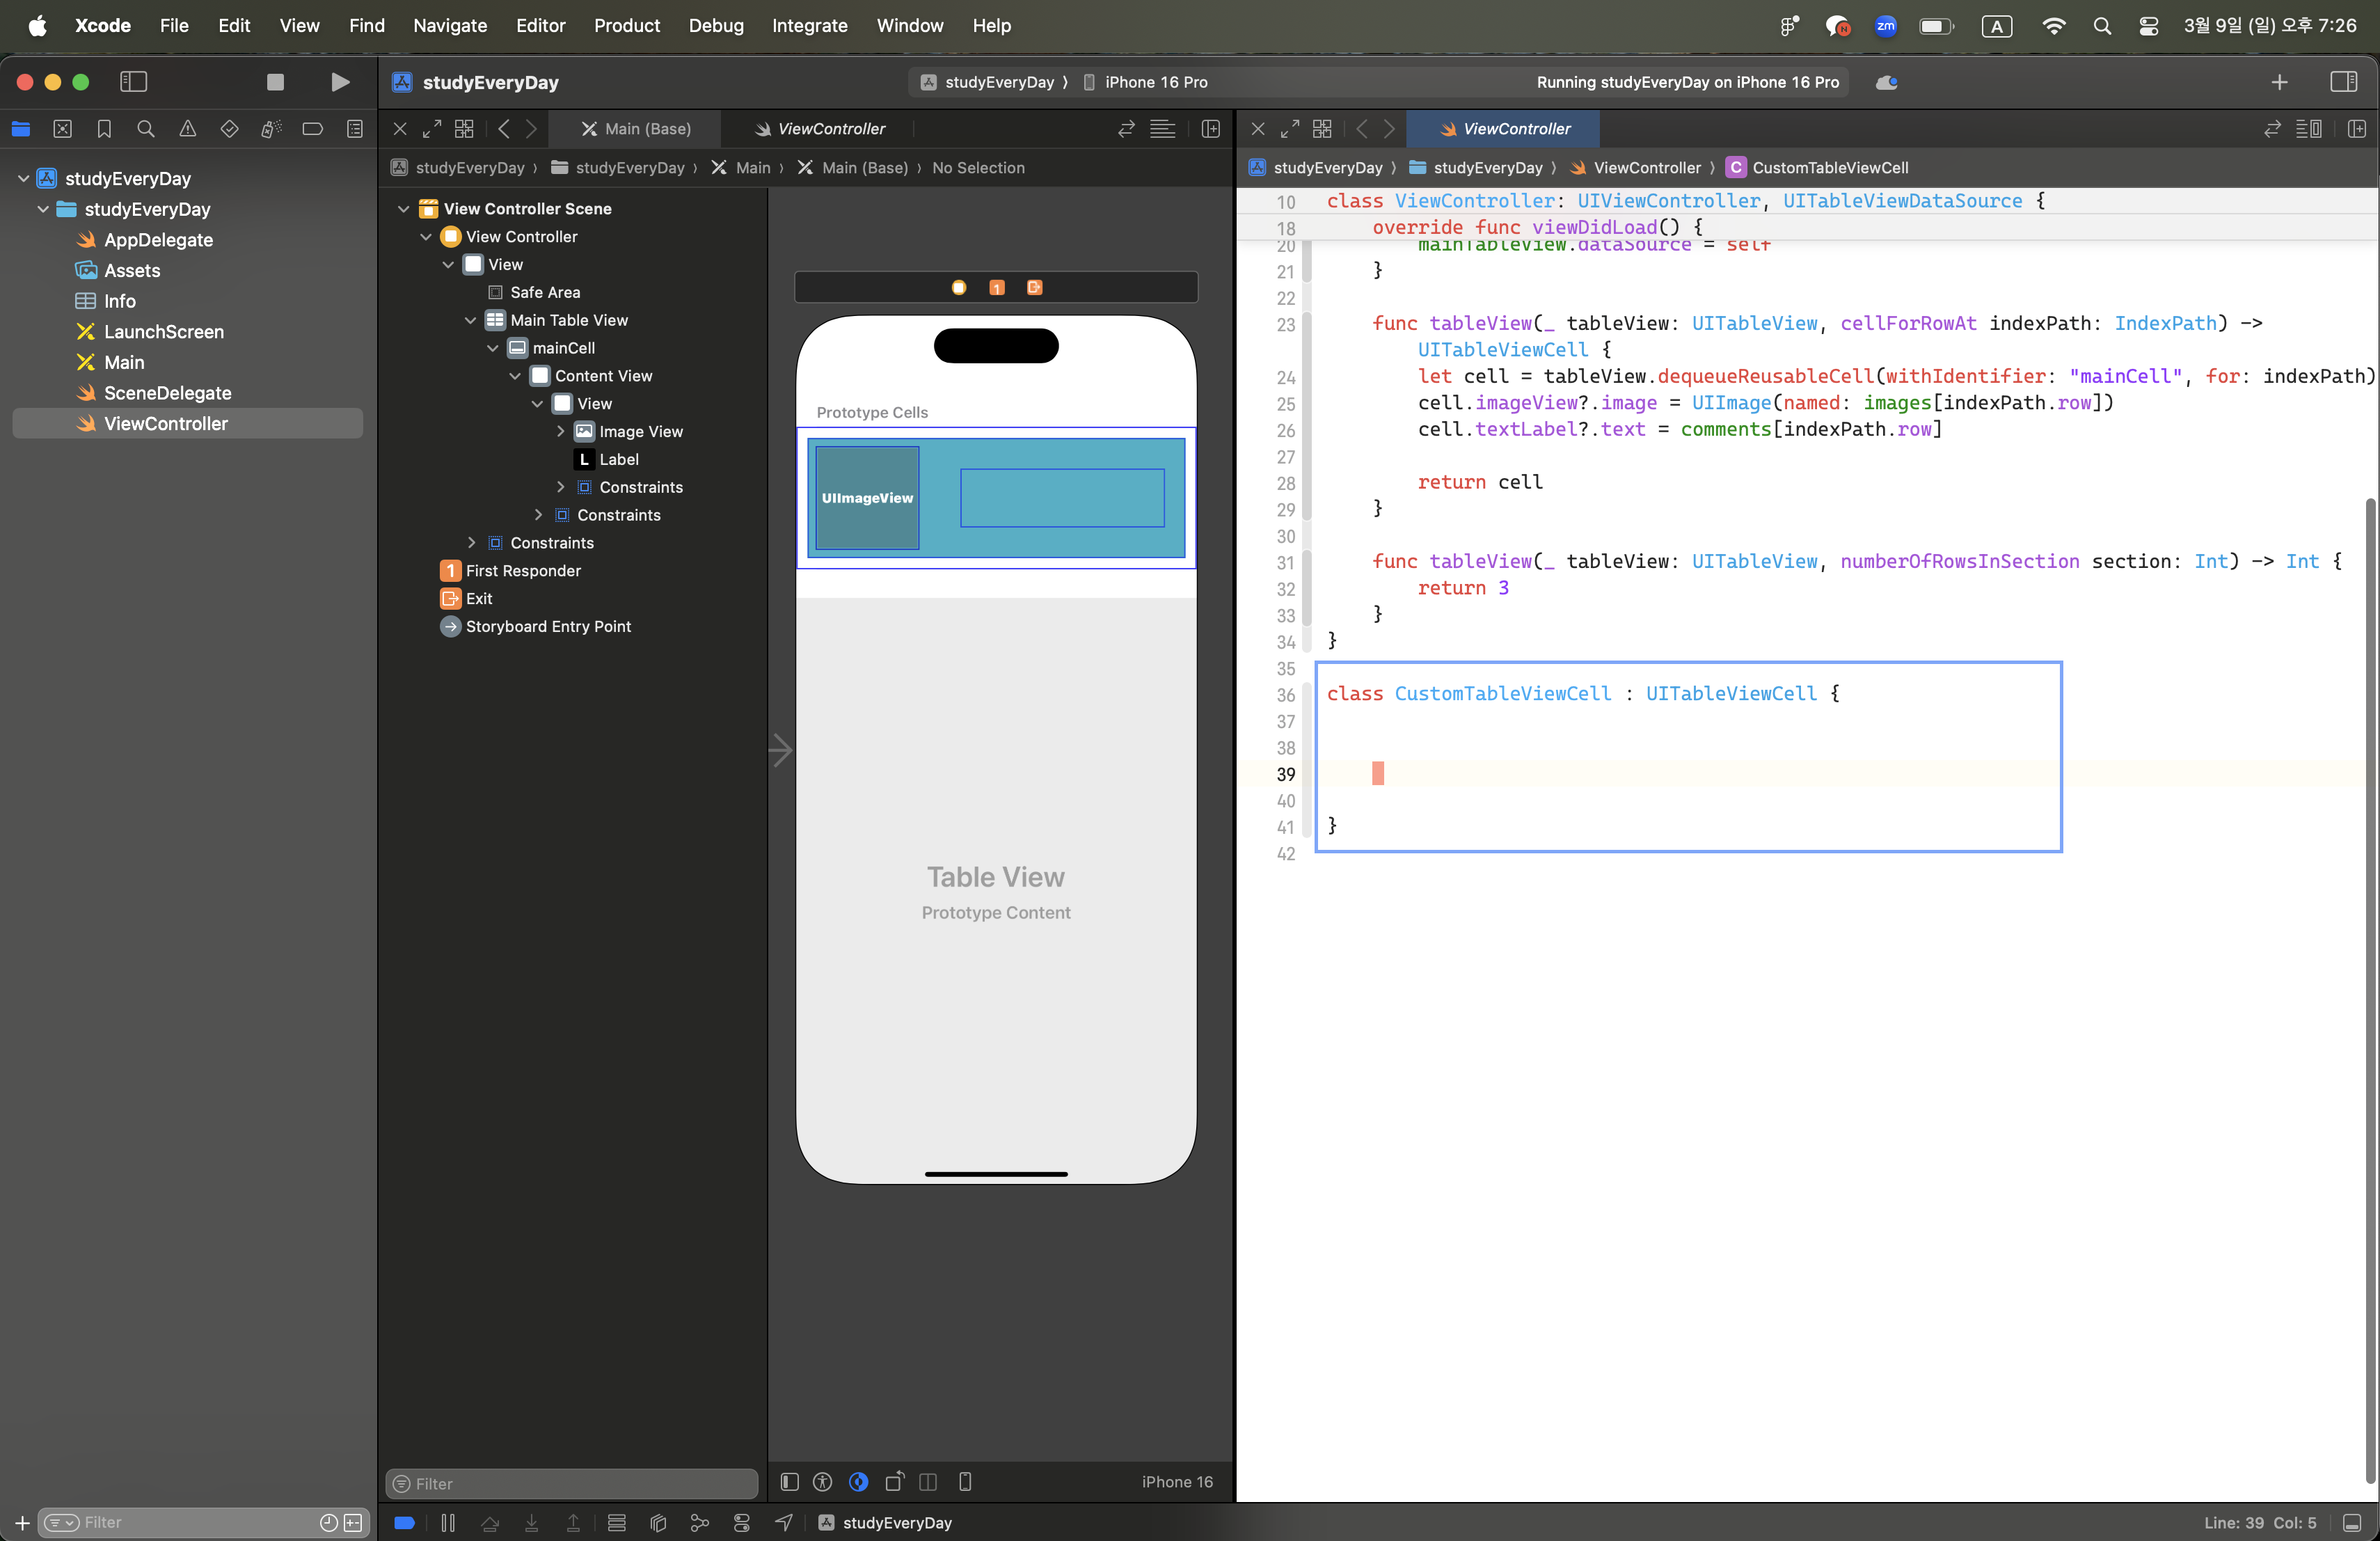Viewport: 2380px width, 1541px height.
Task: Collapse the Main Table View node
Action: click(471, 320)
